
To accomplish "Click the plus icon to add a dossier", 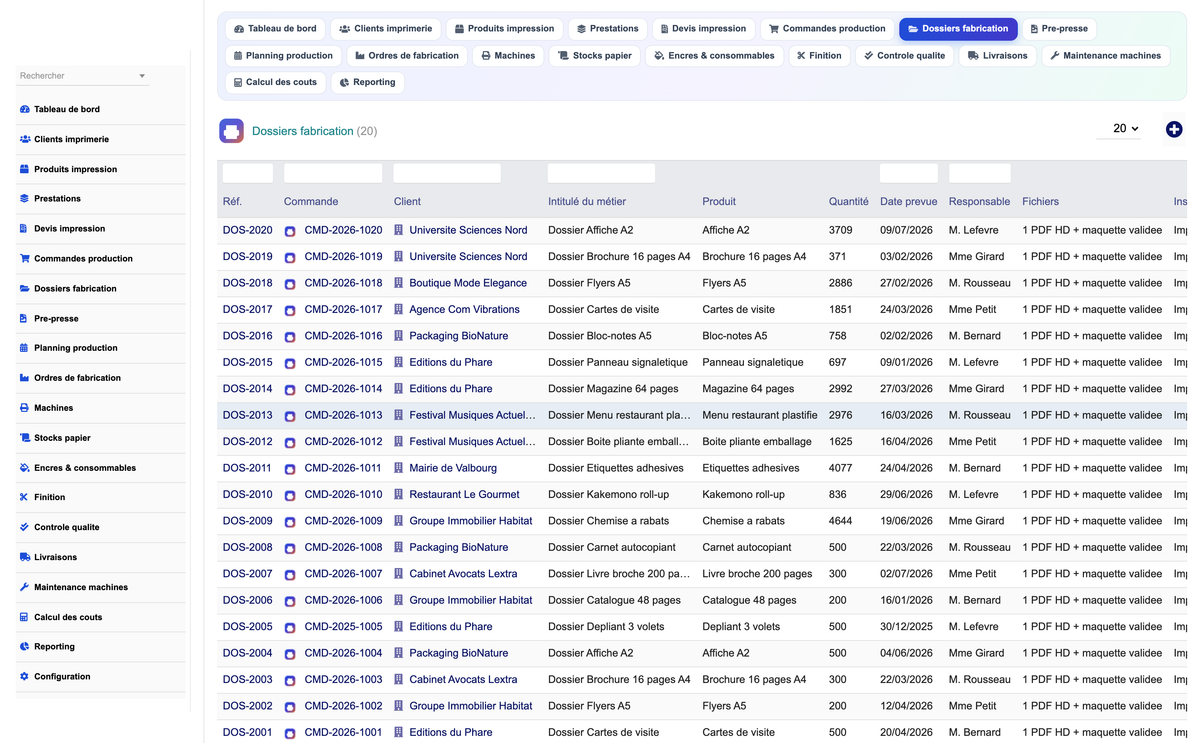I will tap(1174, 129).
